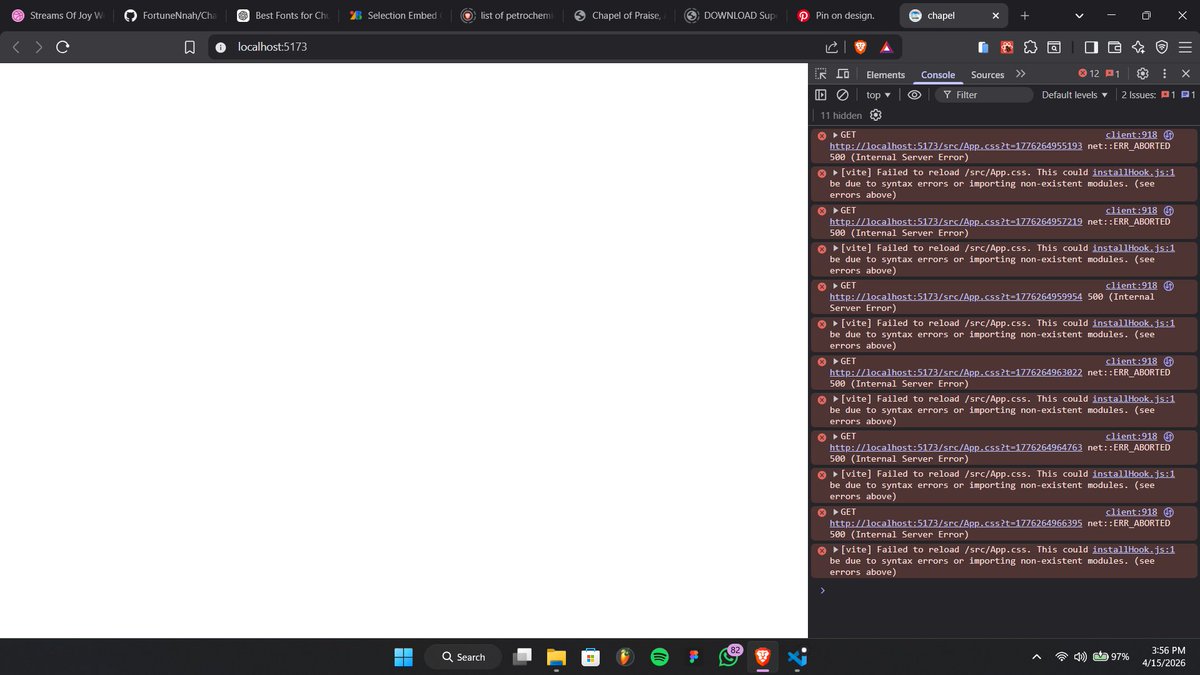The image size is (1200, 675).
Task: Close the DevTools panel
Action: pyautogui.click(x=1185, y=74)
